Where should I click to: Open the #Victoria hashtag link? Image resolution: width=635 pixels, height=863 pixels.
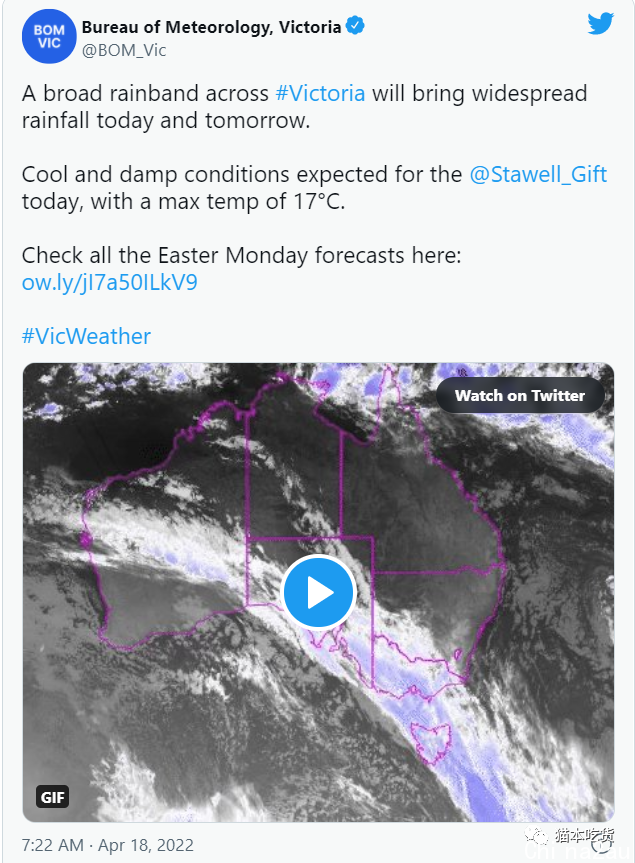click(x=320, y=94)
